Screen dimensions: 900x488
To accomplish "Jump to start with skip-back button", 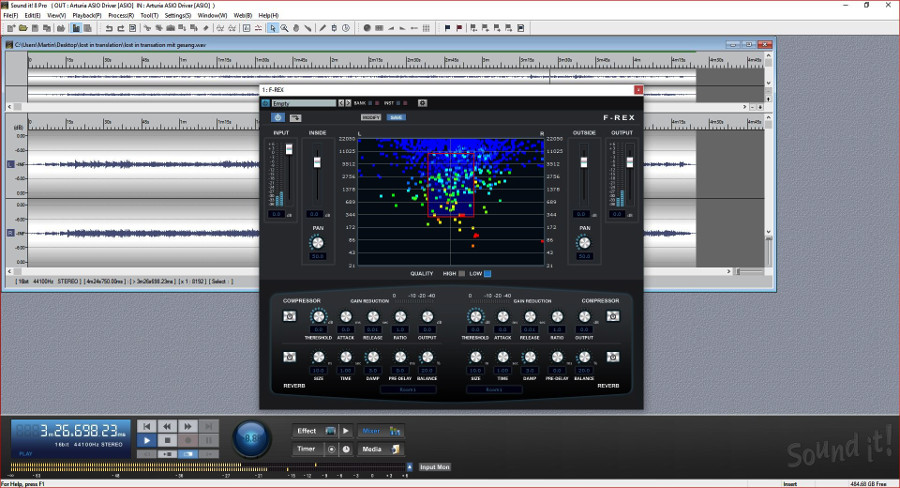I will [x=147, y=427].
